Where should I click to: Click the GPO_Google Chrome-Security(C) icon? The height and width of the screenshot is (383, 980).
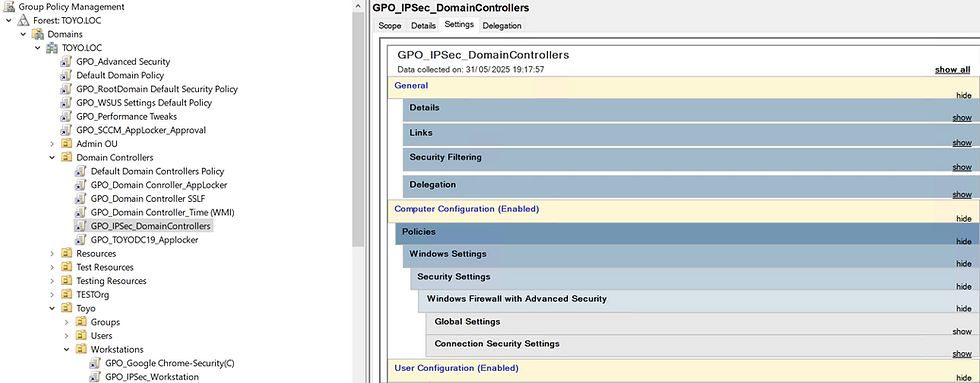[x=95, y=363]
